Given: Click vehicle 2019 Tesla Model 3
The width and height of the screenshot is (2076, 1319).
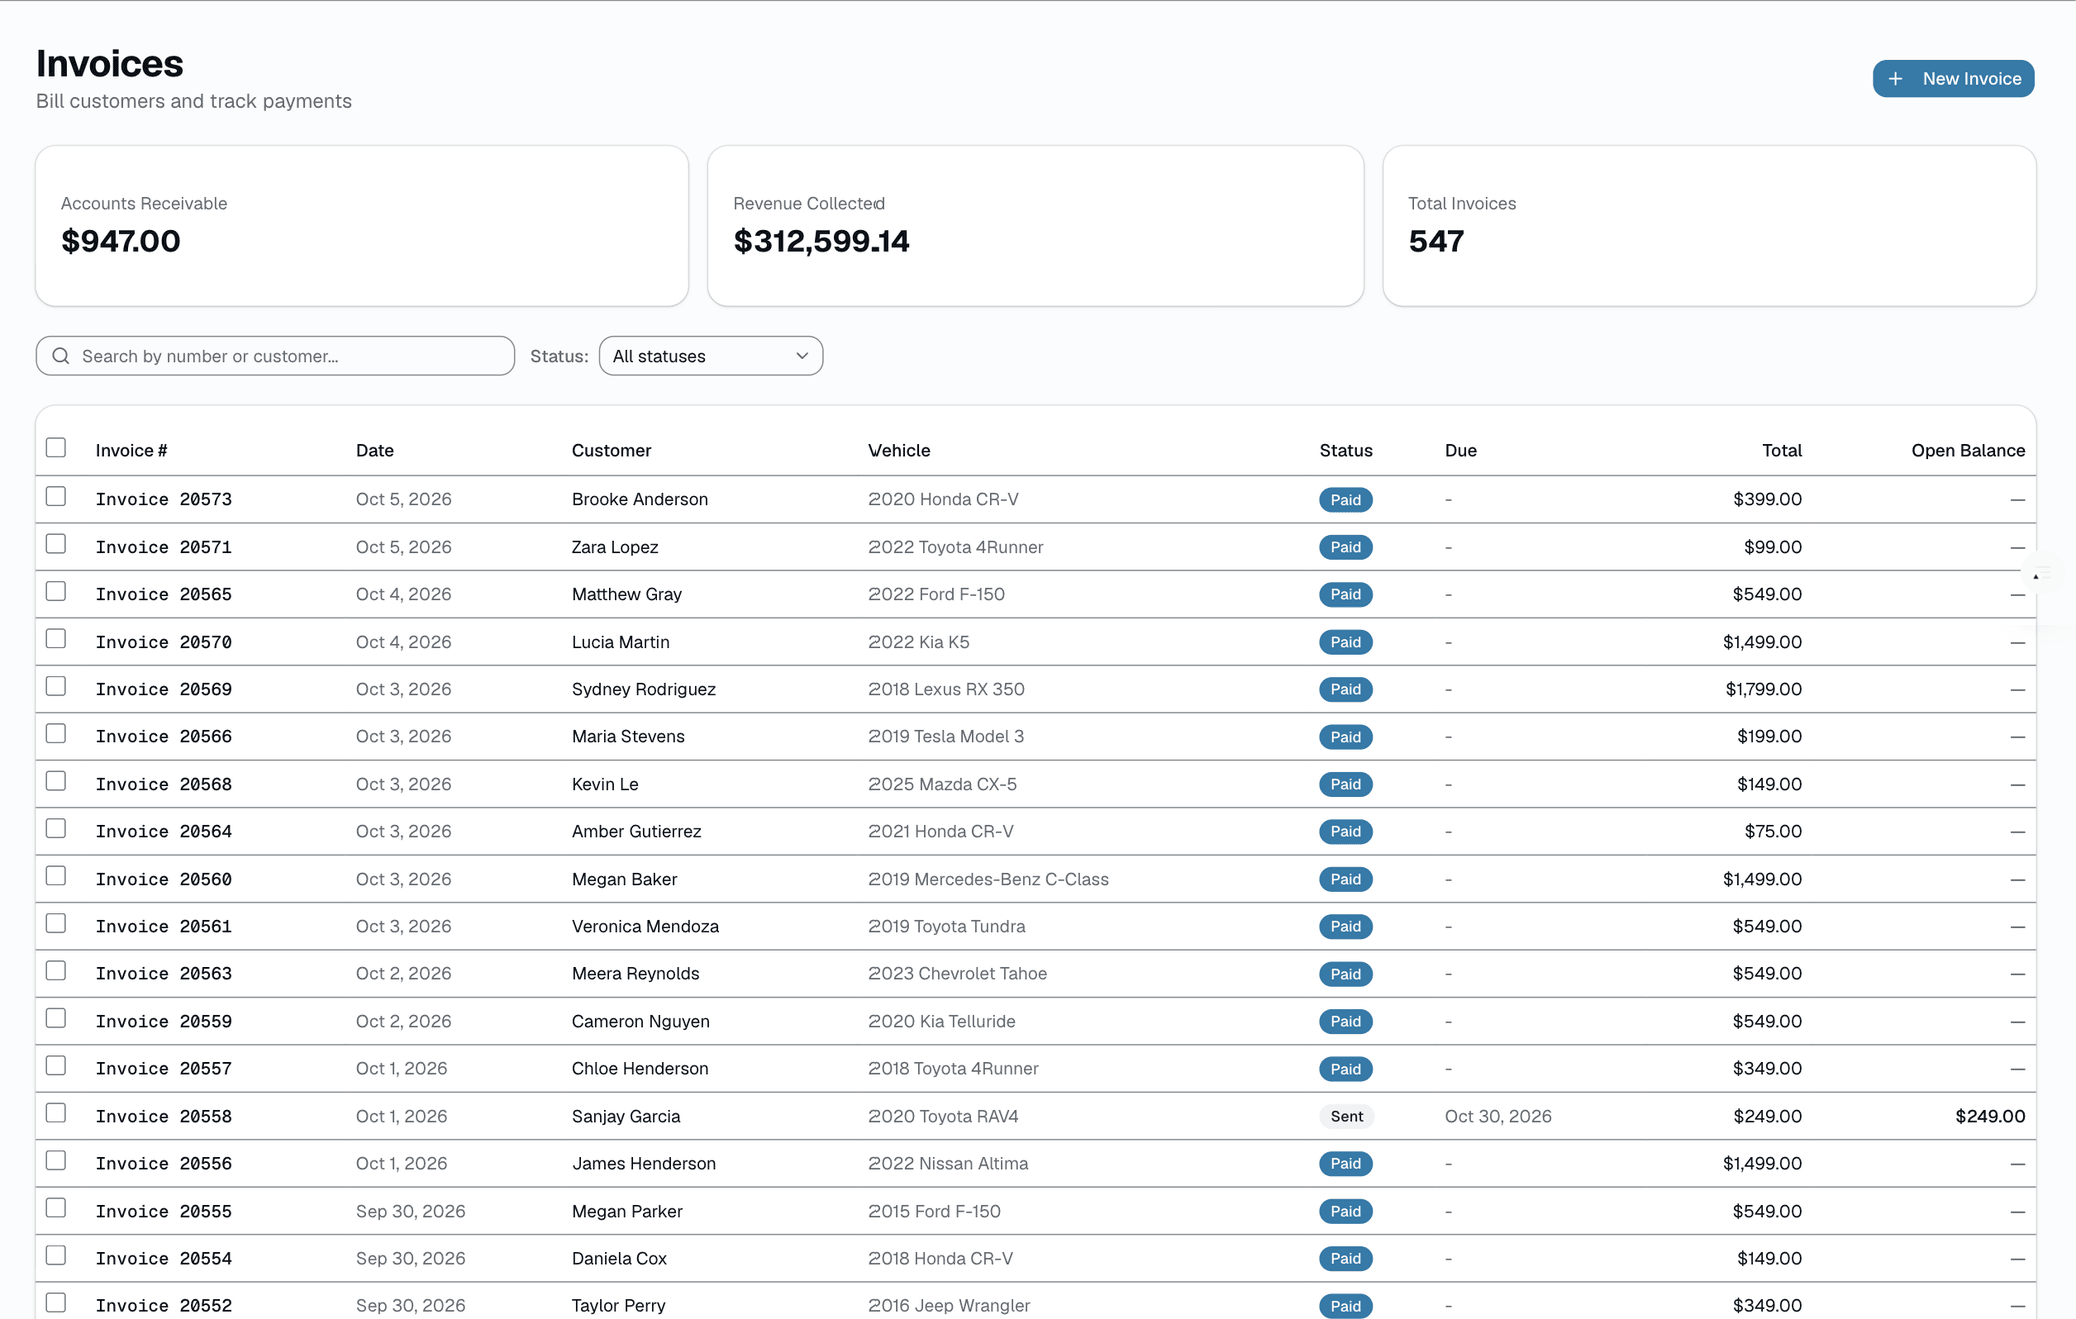Looking at the screenshot, I should tap(946, 736).
